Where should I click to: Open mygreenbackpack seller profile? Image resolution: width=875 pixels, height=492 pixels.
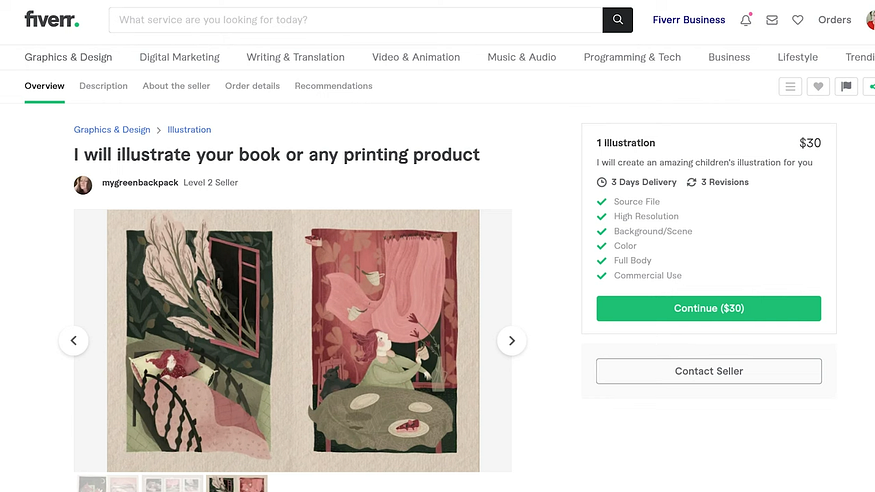click(x=140, y=182)
